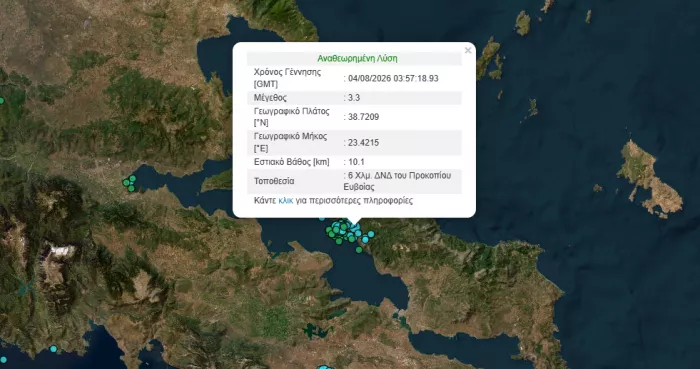Select the 'Γεωγραφικό Πλάτος [°N]' label
Image resolution: width=700 pixels, height=369 pixels.
click(292, 117)
